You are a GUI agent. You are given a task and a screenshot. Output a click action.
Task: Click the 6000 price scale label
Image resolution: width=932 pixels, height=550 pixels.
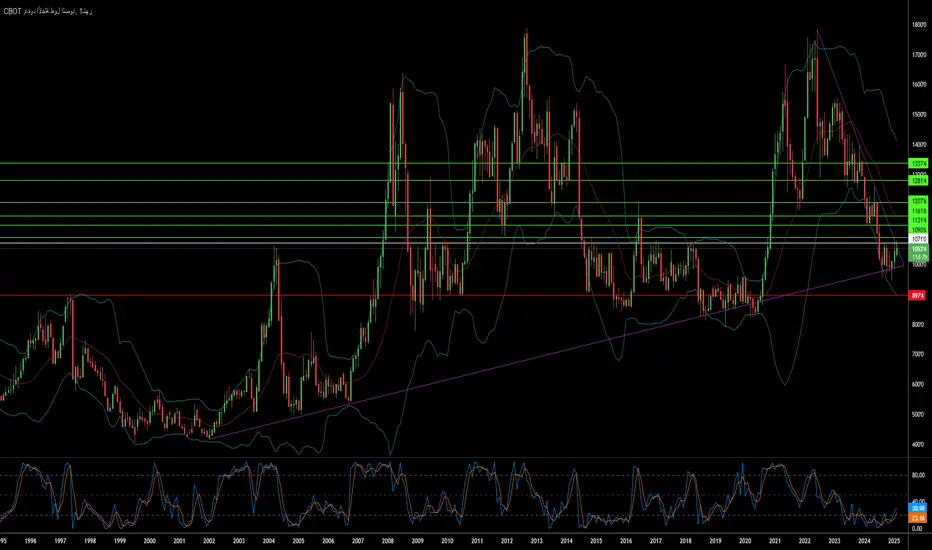[919, 384]
